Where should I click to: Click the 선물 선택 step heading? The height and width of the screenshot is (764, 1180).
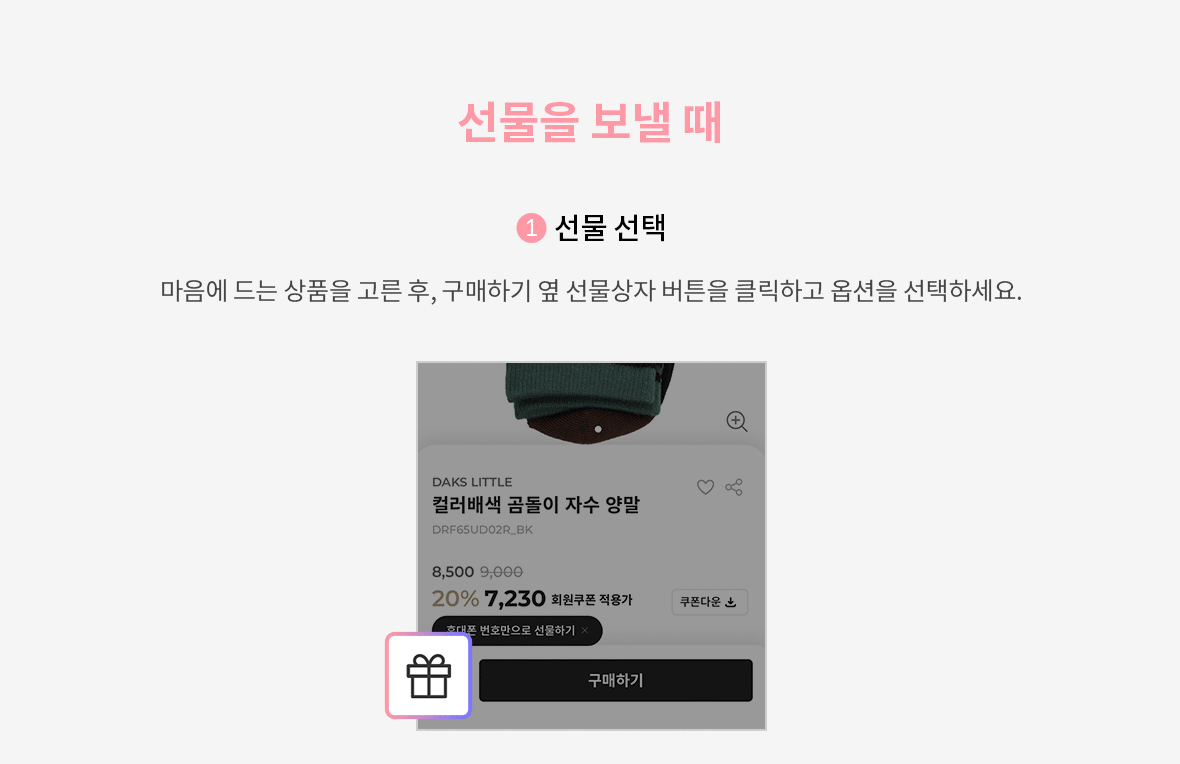[610, 227]
